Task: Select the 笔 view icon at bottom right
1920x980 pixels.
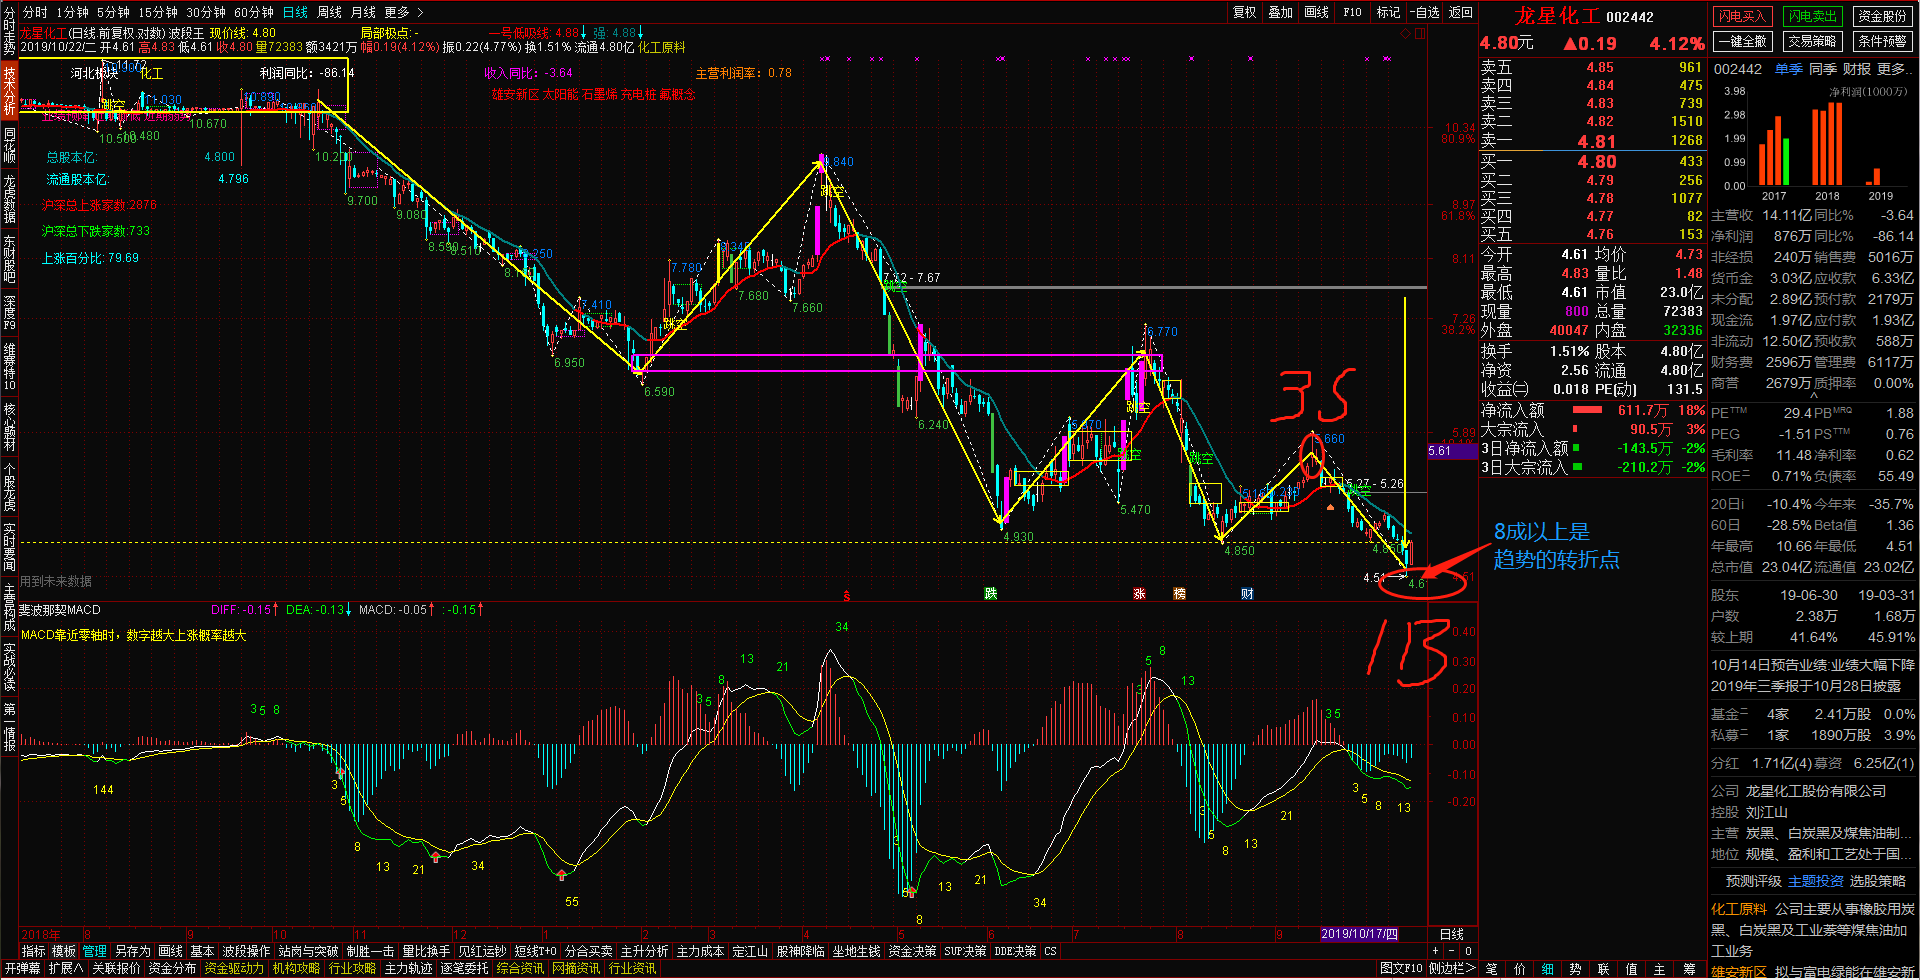Action: [x=1492, y=969]
